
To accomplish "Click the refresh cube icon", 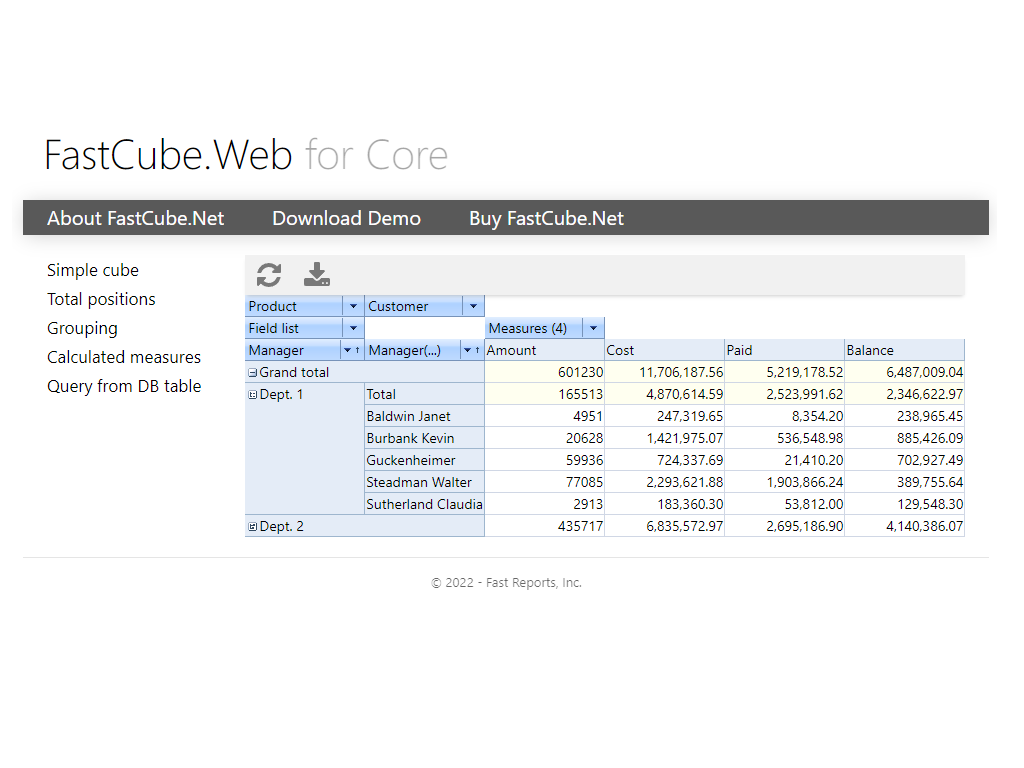I will click(x=269, y=275).
